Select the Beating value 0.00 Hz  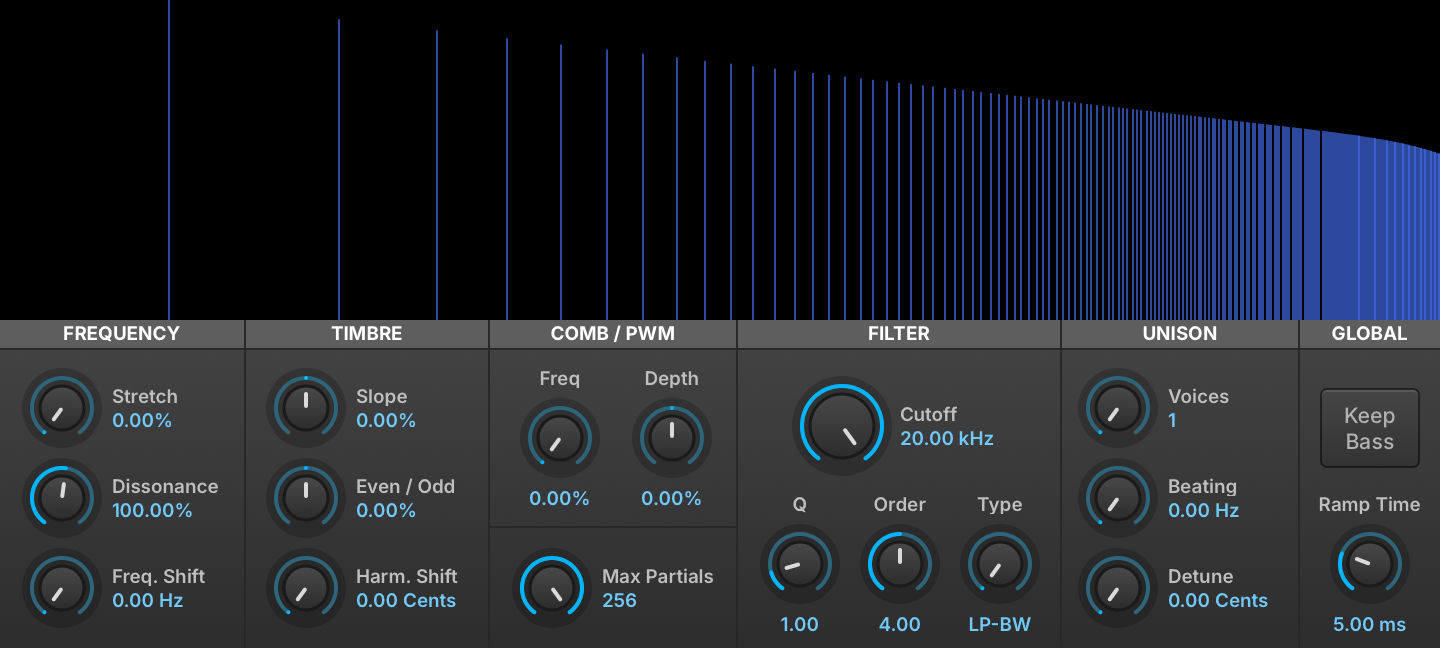point(1204,511)
